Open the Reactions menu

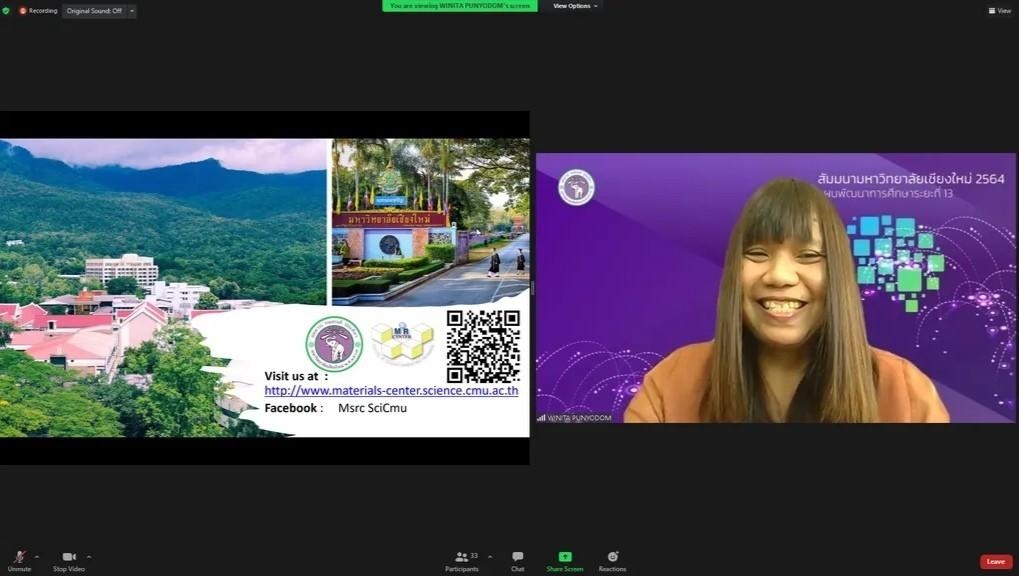(612, 557)
